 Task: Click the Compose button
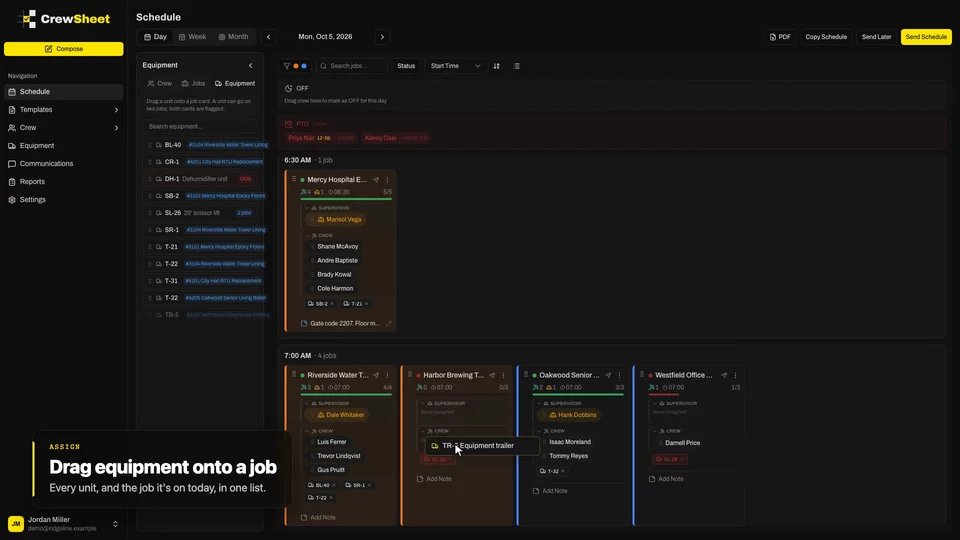(64, 49)
